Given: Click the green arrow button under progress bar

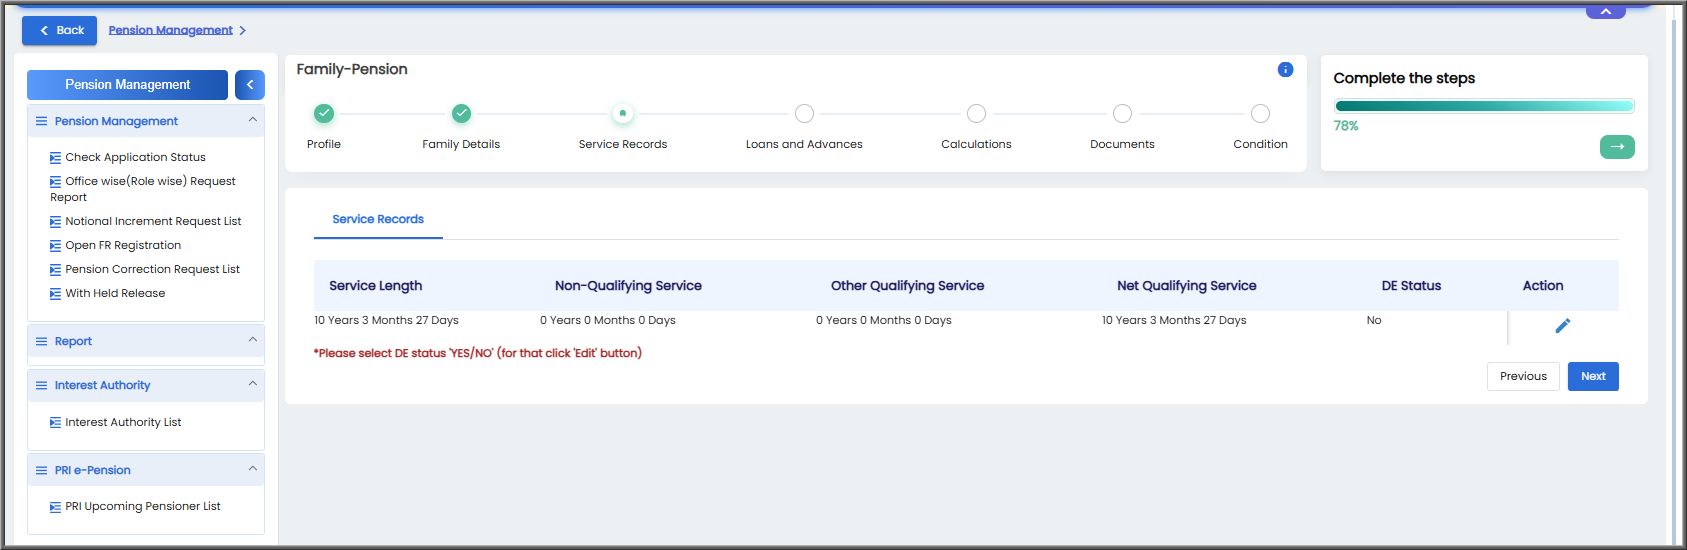Looking at the screenshot, I should pyautogui.click(x=1617, y=147).
